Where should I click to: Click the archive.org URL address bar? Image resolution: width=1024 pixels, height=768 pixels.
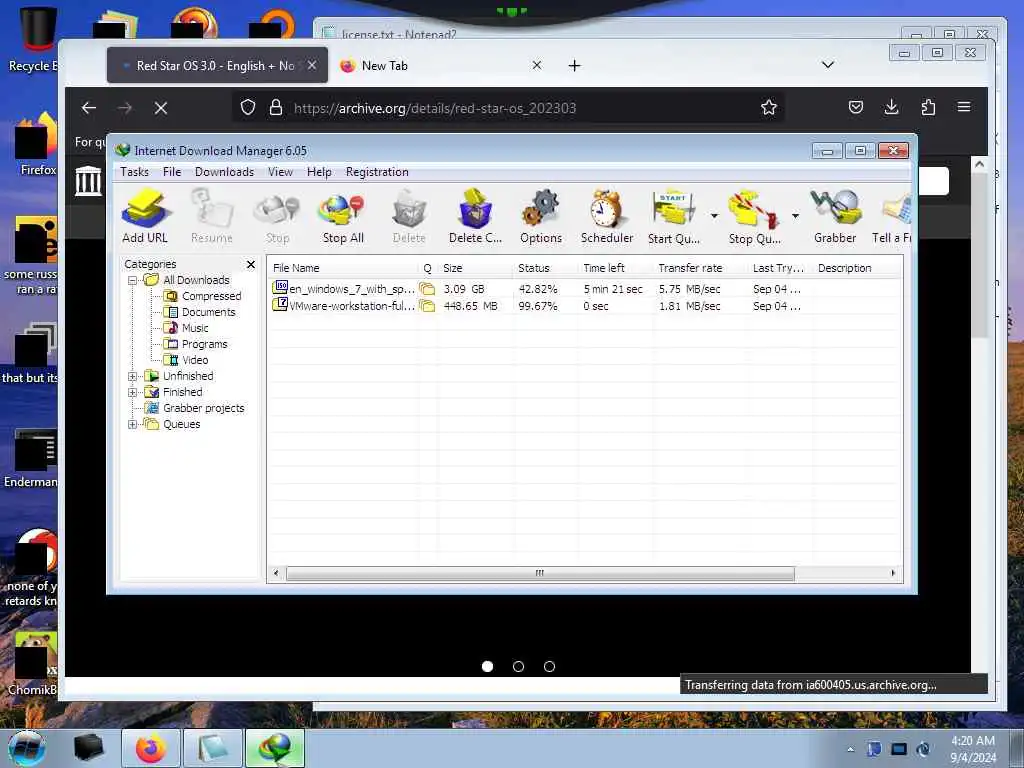[x=509, y=108]
